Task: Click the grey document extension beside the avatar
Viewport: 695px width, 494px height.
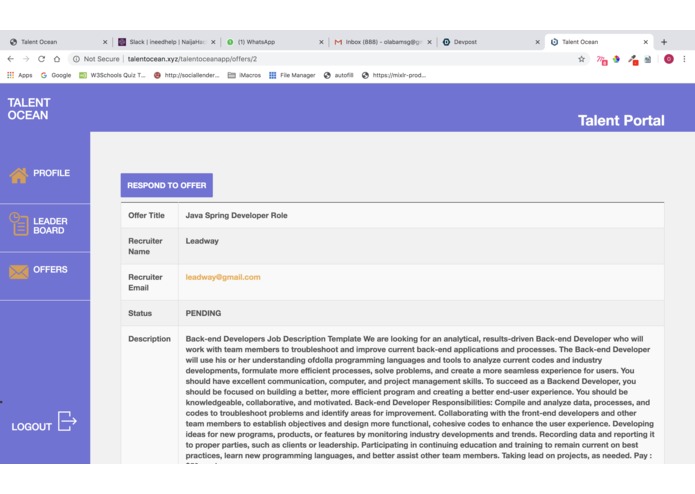Action: pos(648,59)
